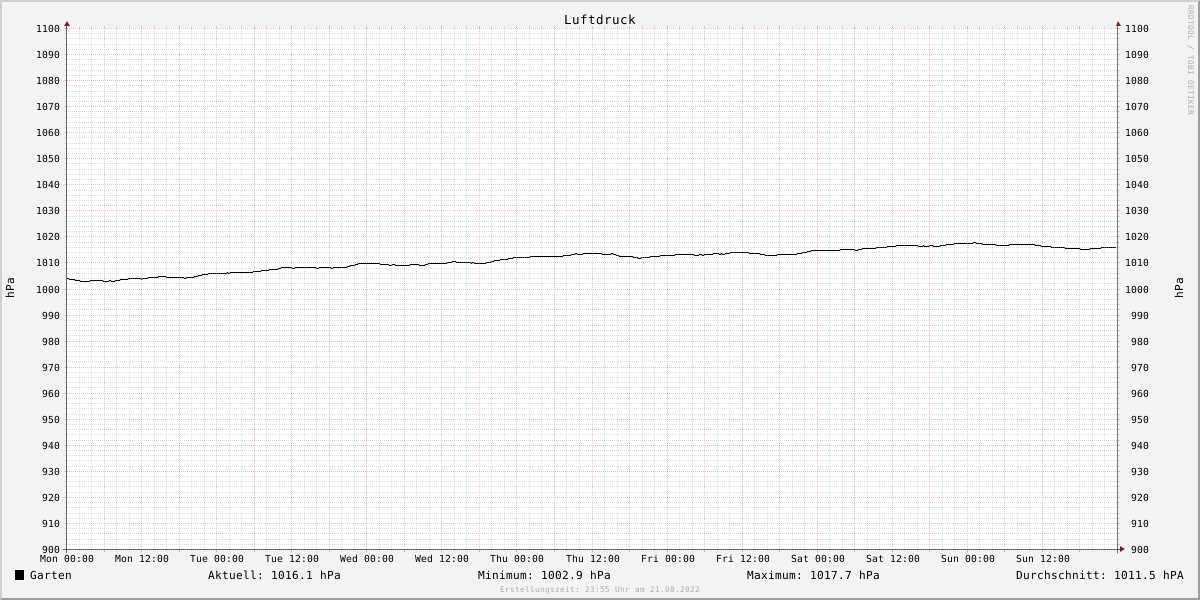Image resolution: width=1200 pixels, height=600 pixels.
Task: Click 1100 on the right y-axis
Action: [x=1137, y=29]
